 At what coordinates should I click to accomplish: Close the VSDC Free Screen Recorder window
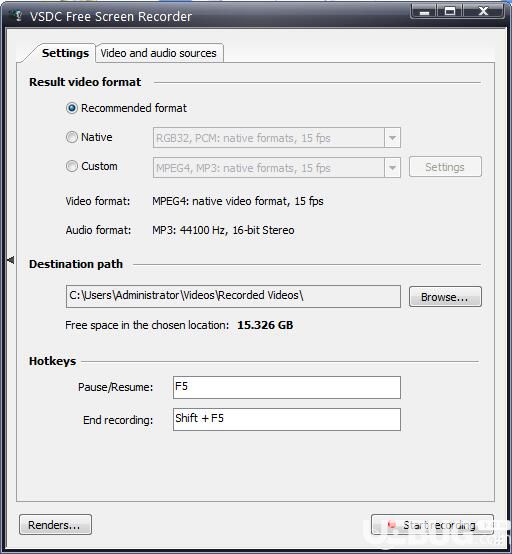point(483,11)
